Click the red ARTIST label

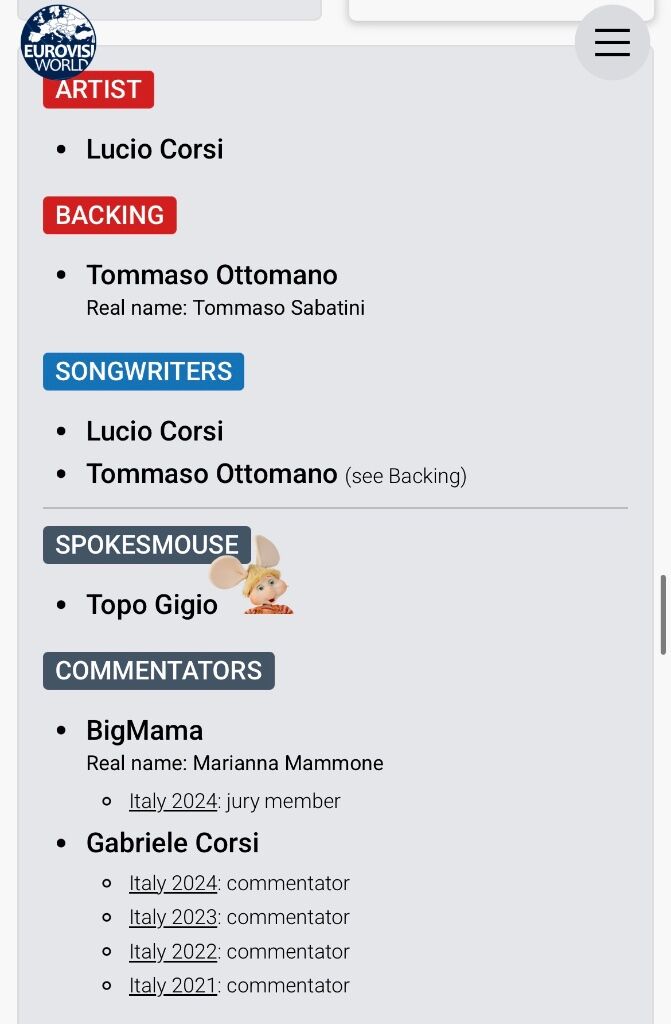click(98, 89)
